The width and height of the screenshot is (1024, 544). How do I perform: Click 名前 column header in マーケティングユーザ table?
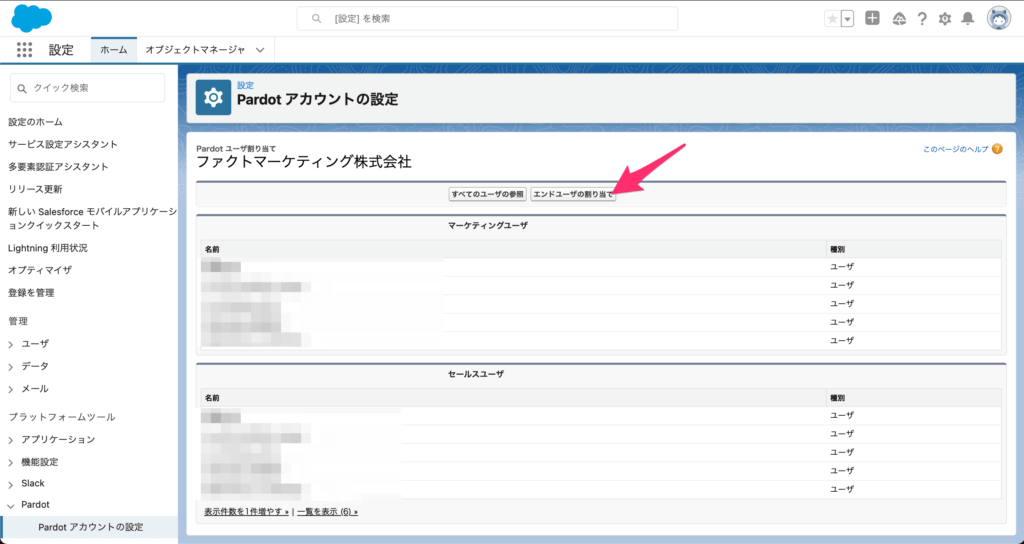pos(212,249)
